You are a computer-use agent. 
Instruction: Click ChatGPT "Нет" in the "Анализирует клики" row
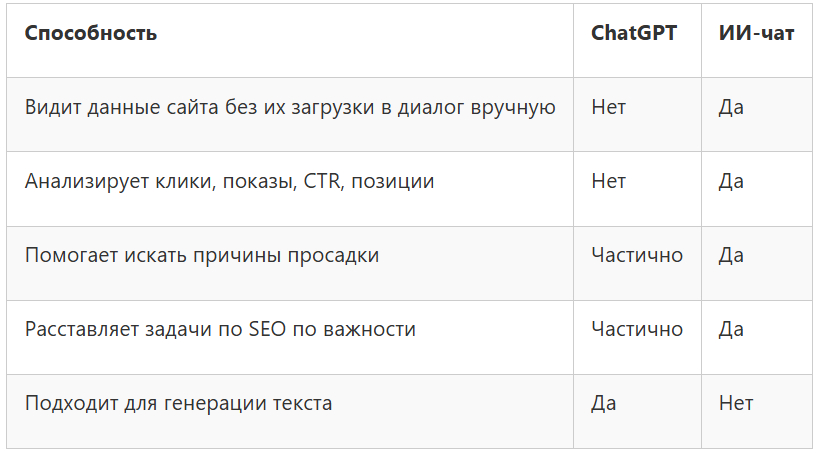click(x=608, y=181)
